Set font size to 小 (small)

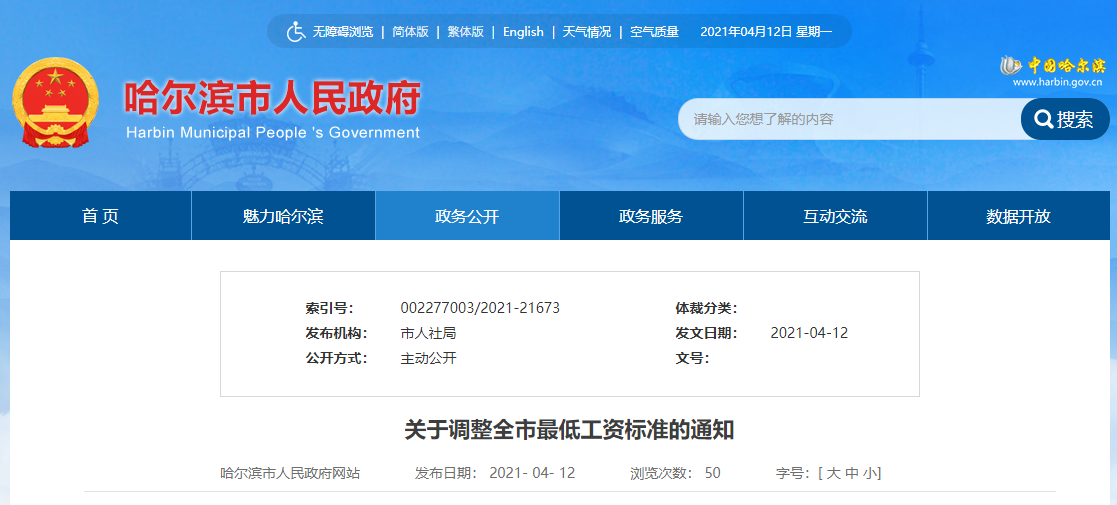click(871, 473)
